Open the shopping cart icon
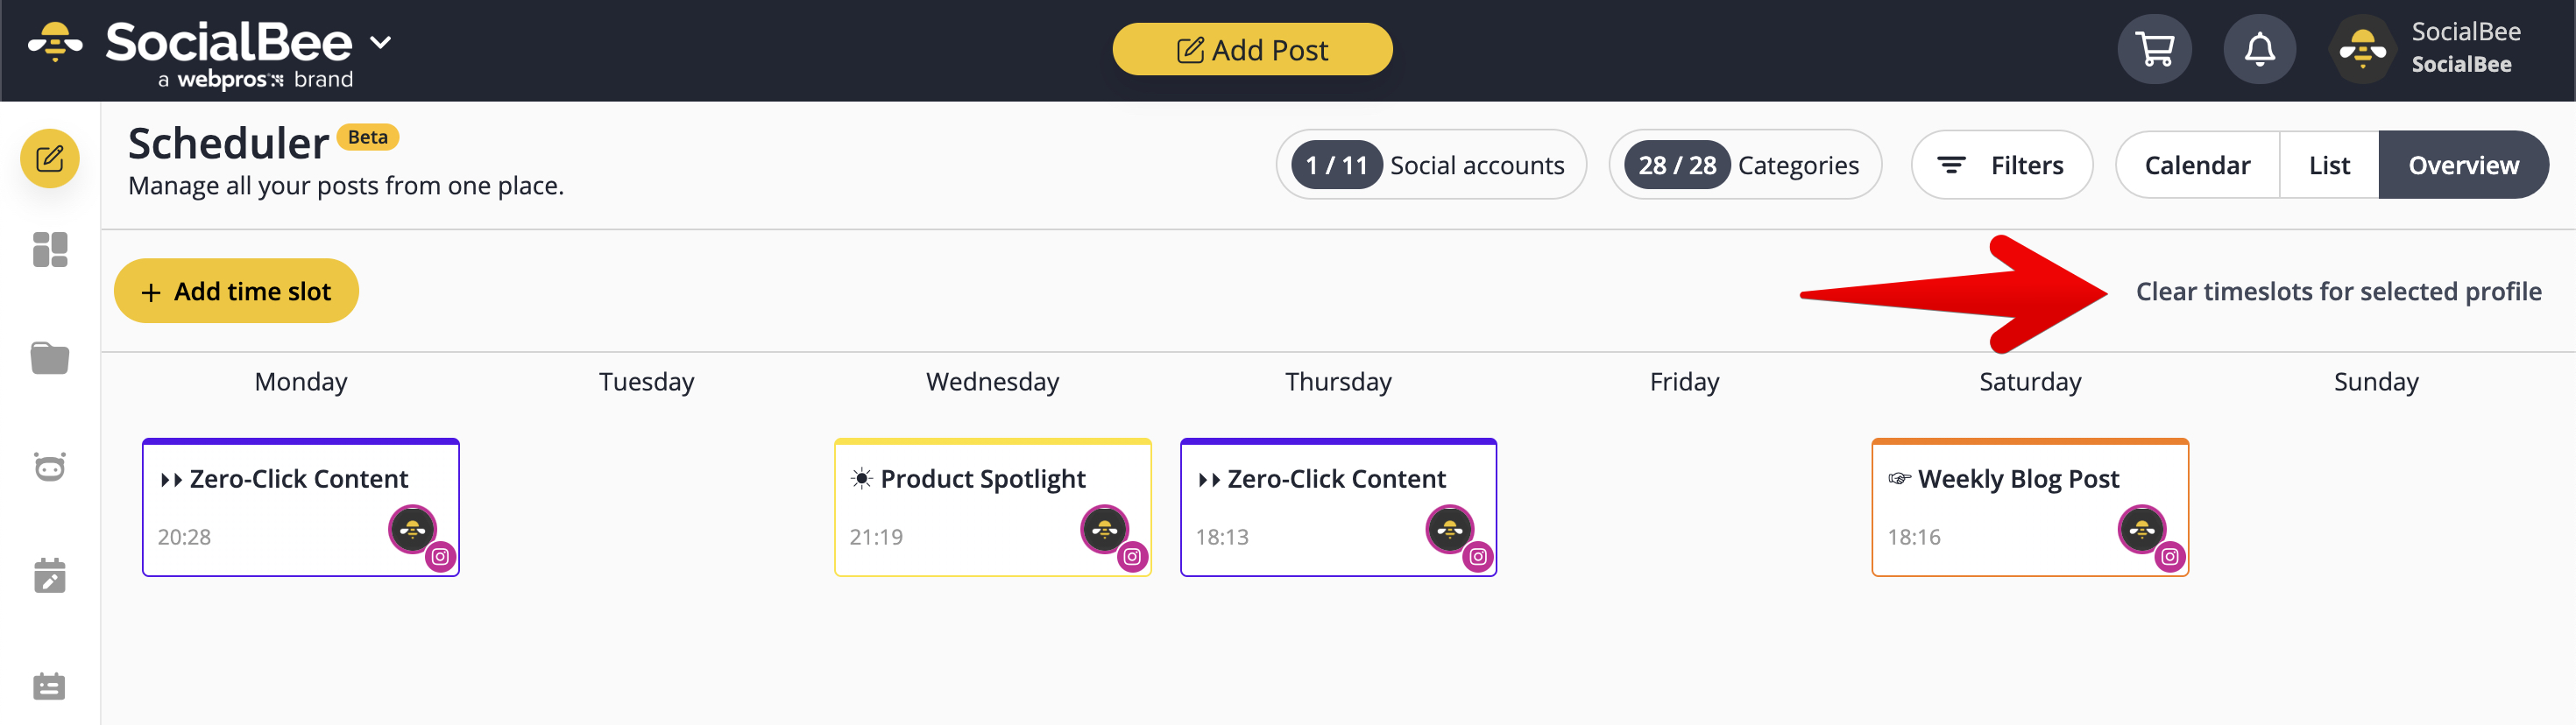The image size is (2576, 725). [x=2154, y=49]
